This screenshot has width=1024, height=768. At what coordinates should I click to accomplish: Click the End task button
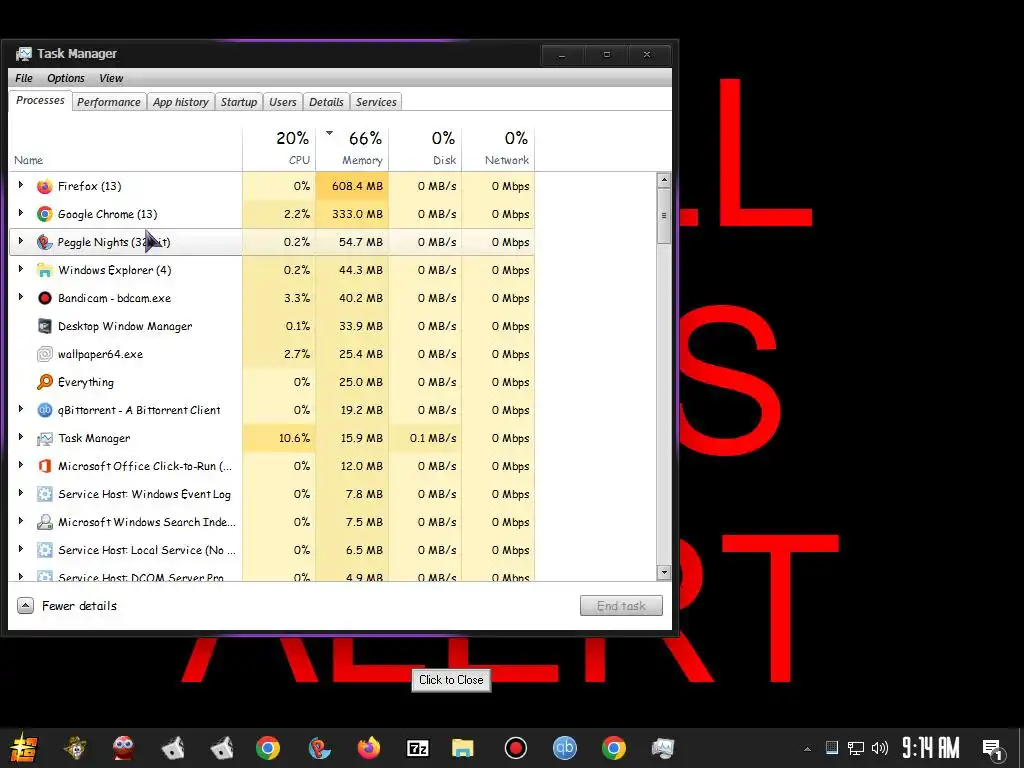pyautogui.click(x=621, y=606)
